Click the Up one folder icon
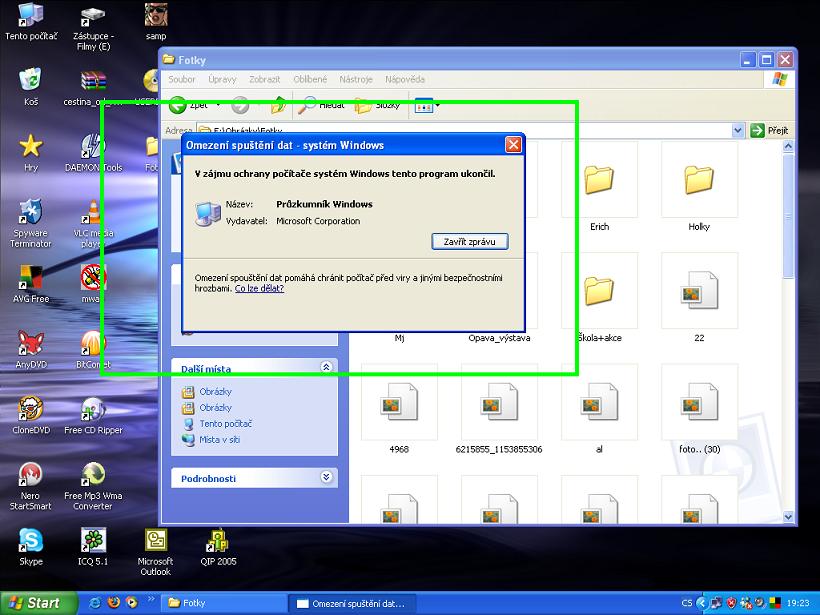 point(279,105)
